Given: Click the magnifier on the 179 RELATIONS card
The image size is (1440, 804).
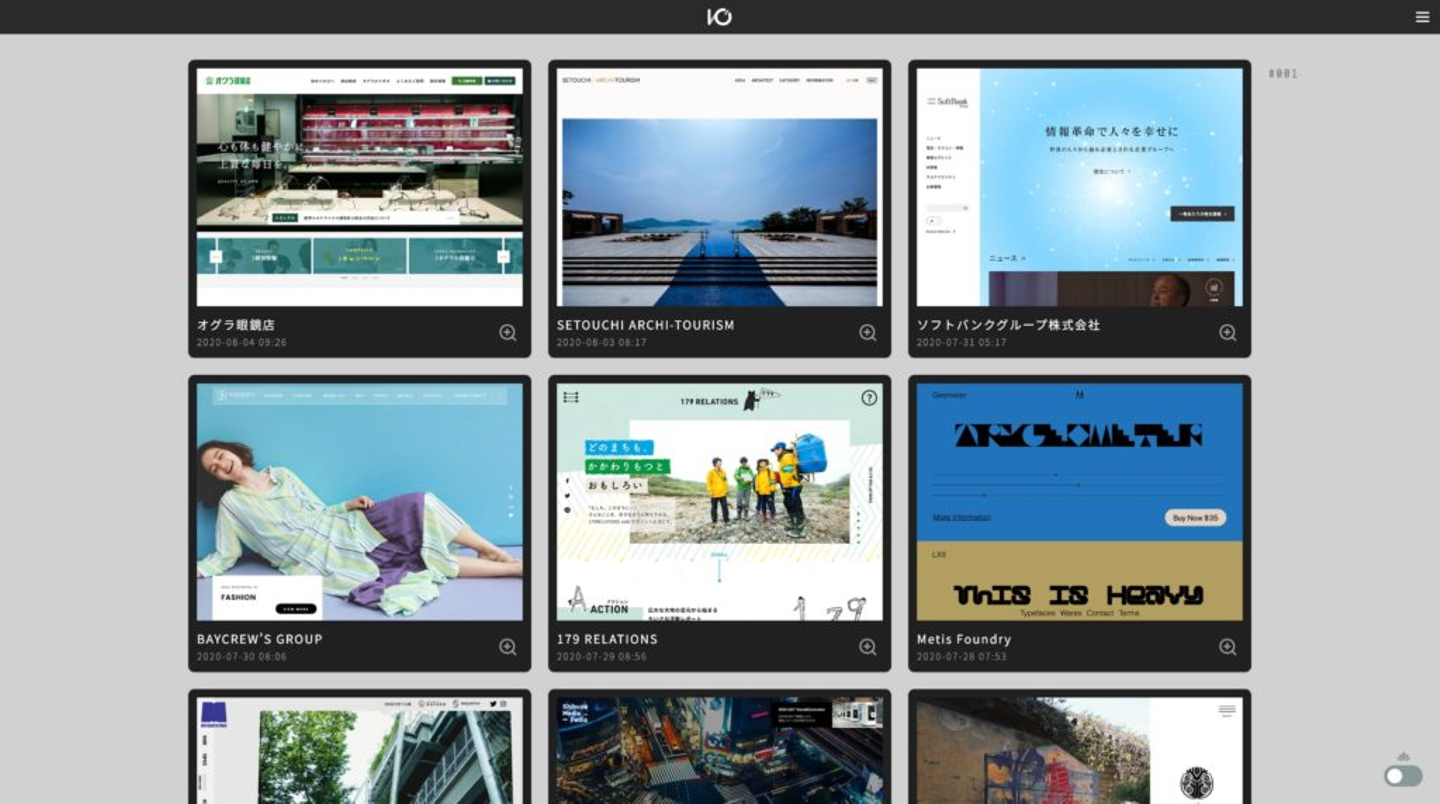Looking at the screenshot, I should click(868, 647).
